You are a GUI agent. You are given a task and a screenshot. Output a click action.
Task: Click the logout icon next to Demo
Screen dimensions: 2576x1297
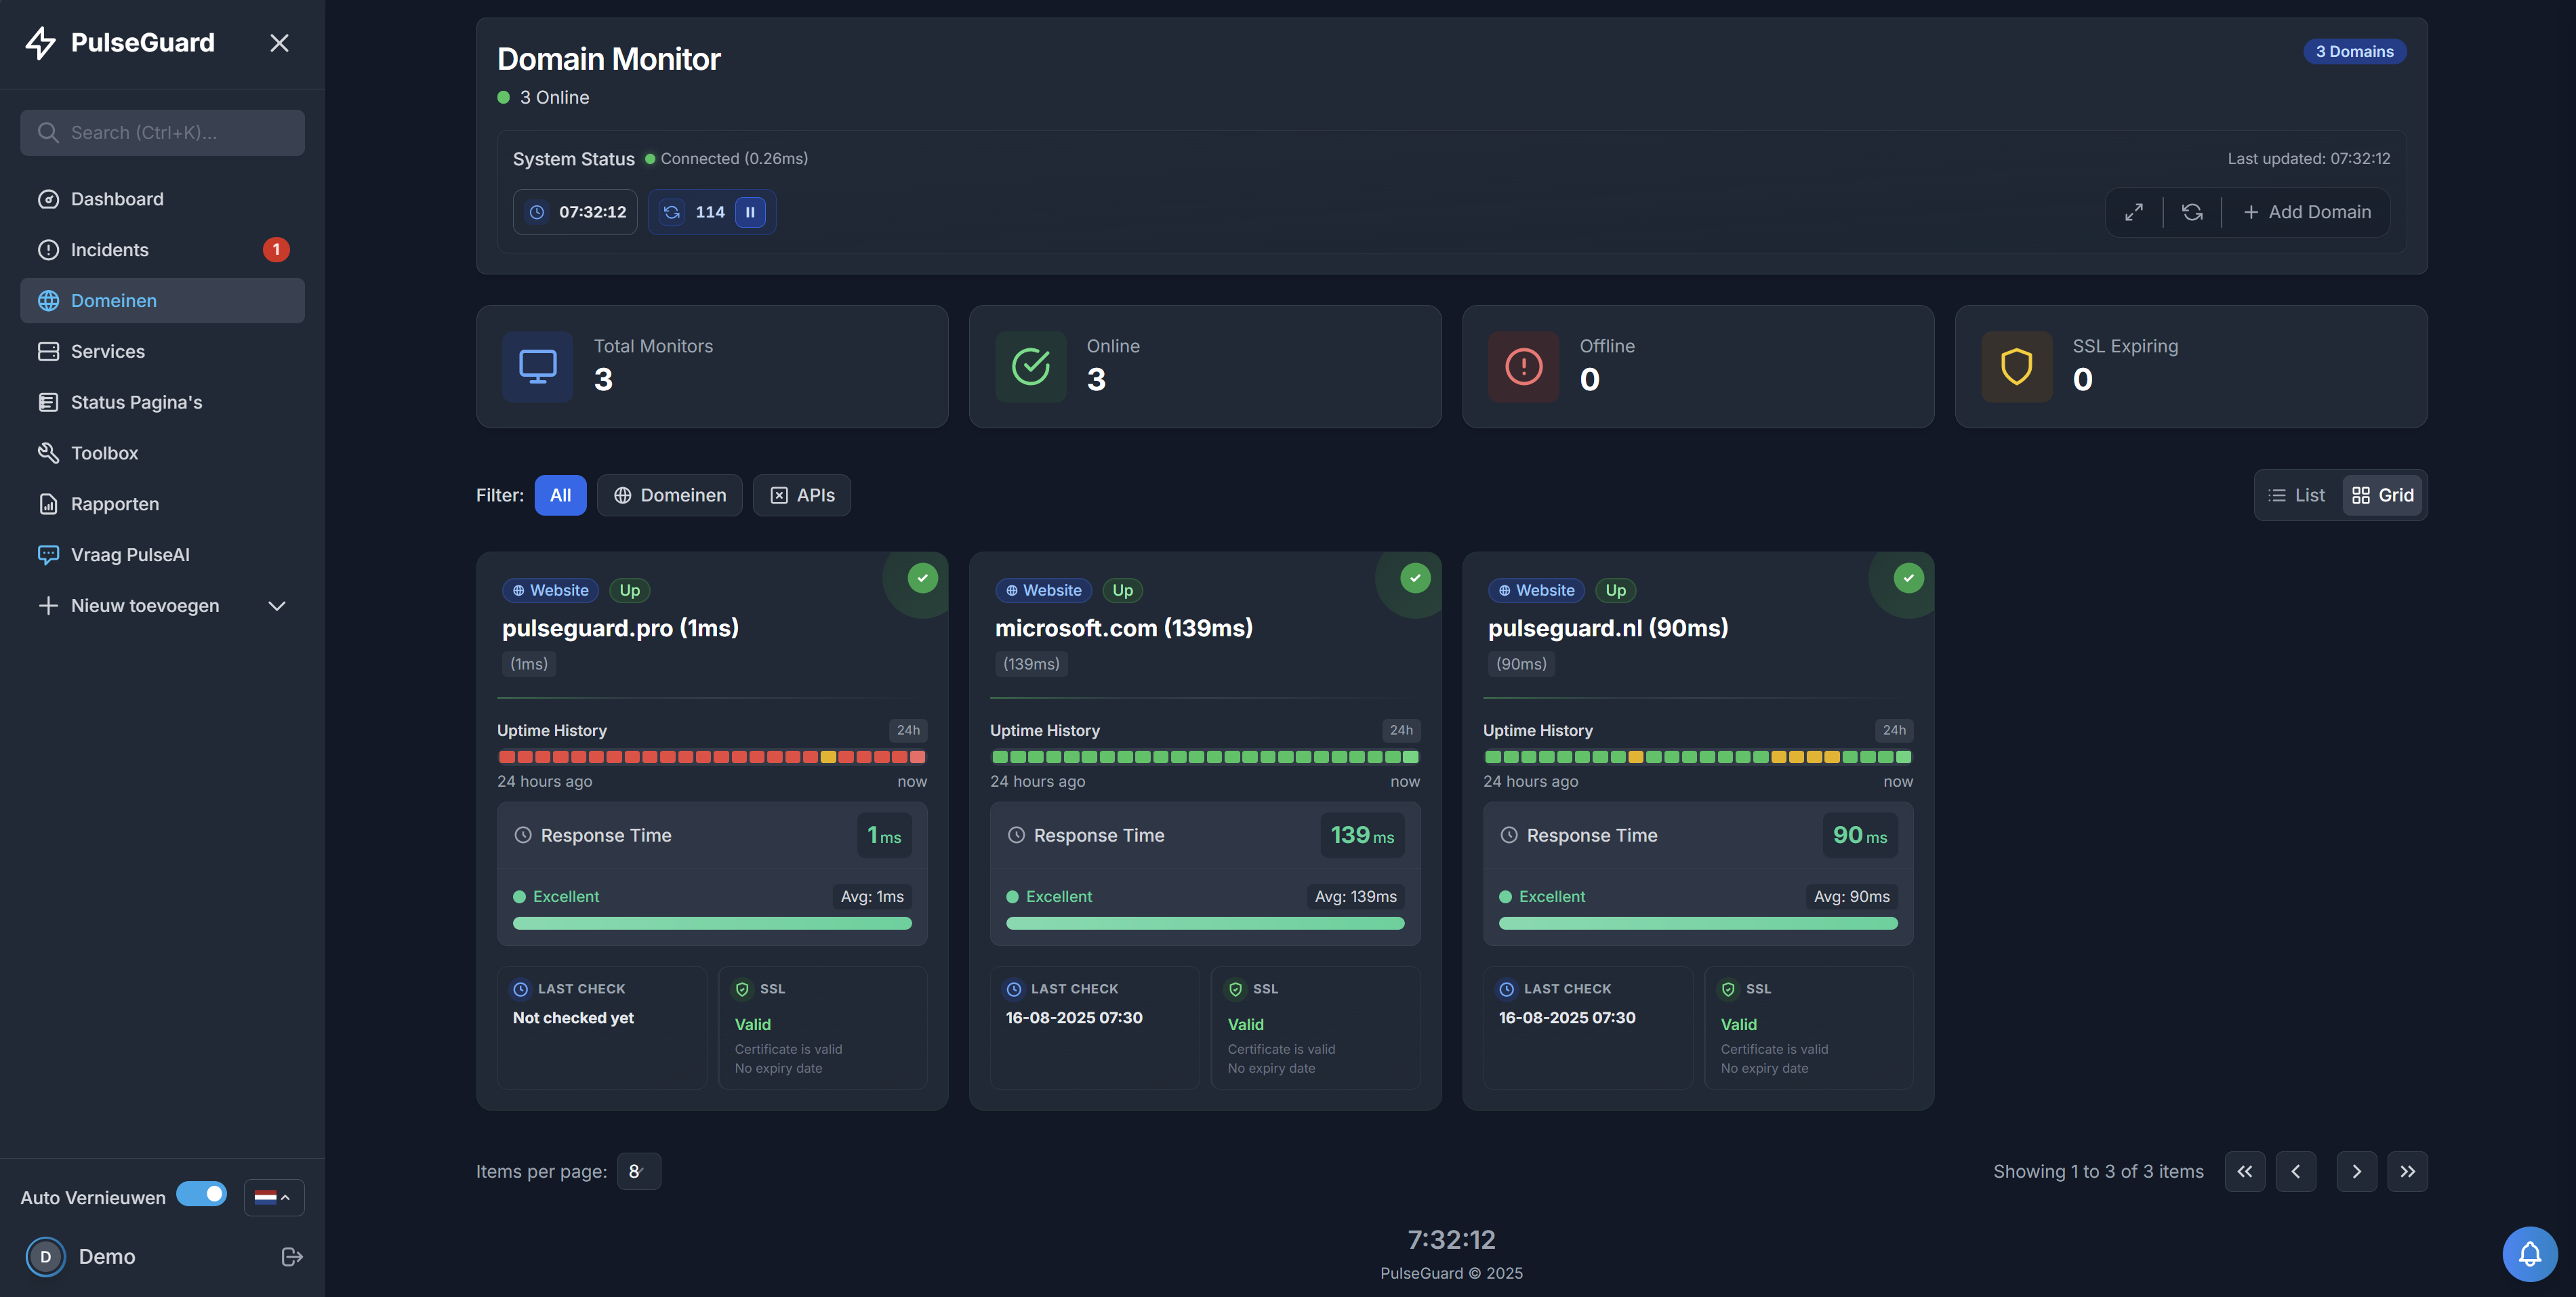[292, 1257]
